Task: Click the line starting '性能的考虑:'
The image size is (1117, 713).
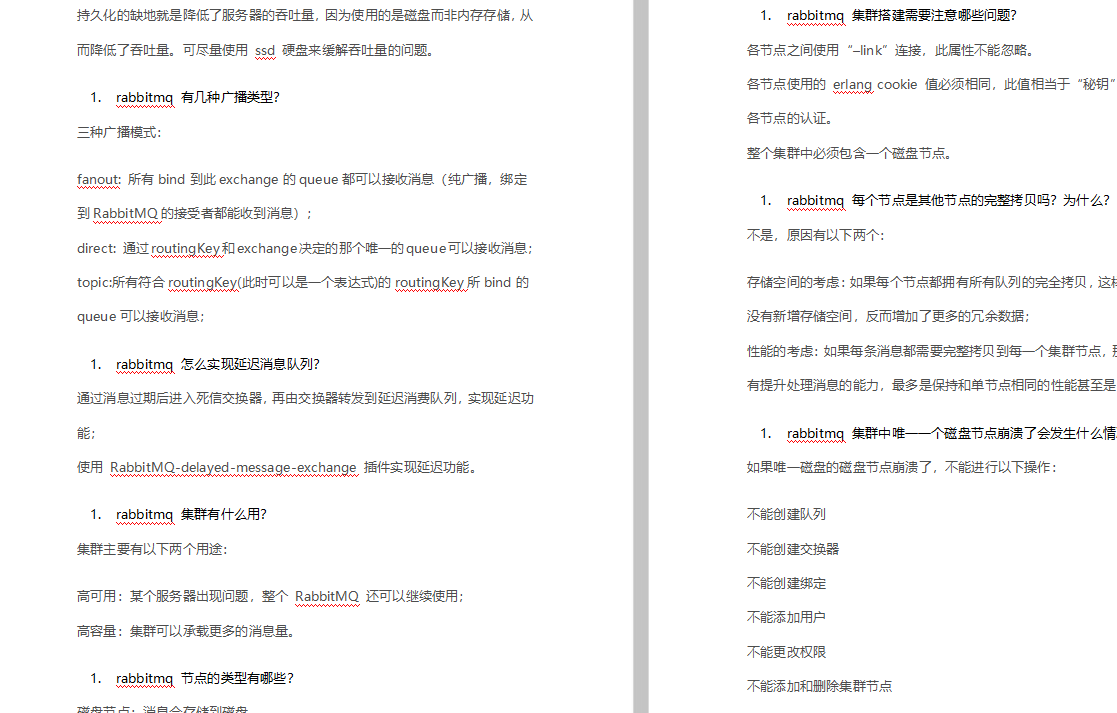Action: 932,351
